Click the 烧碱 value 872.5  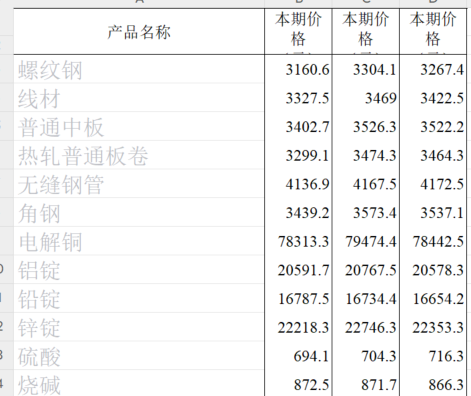[x=298, y=383]
